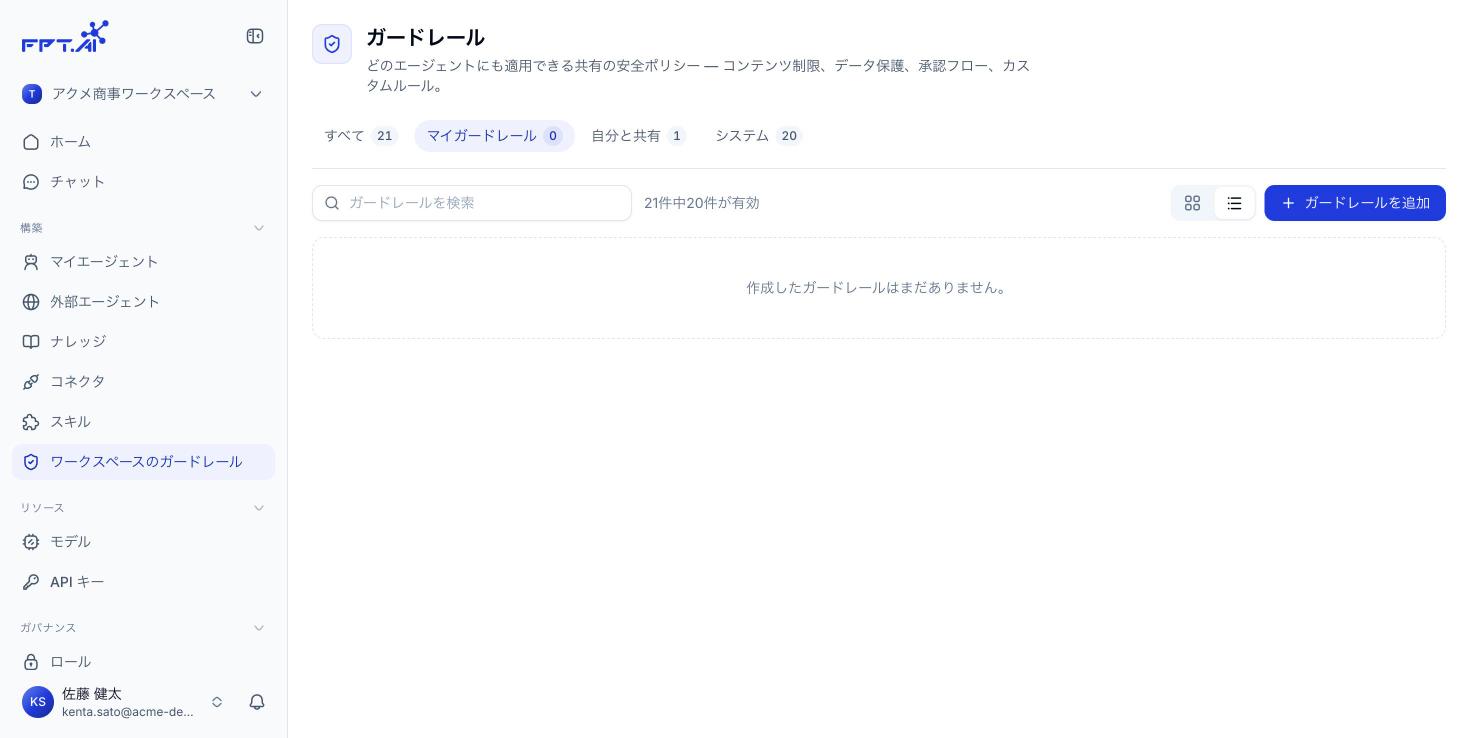Open the 佐藤 健太 account menu
The image size is (1470, 738).
pos(125,702)
